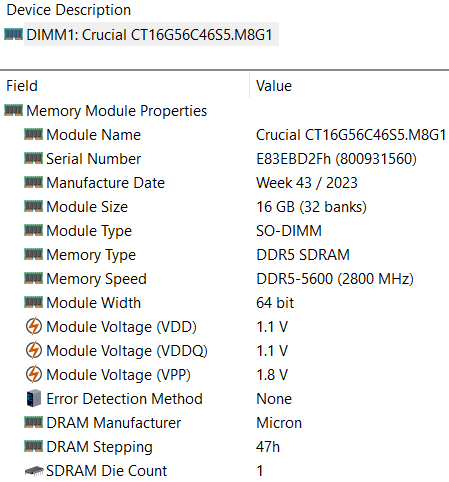Click the Manufacture Date row icon
Screen dimensions: 449x482
coord(33,182)
